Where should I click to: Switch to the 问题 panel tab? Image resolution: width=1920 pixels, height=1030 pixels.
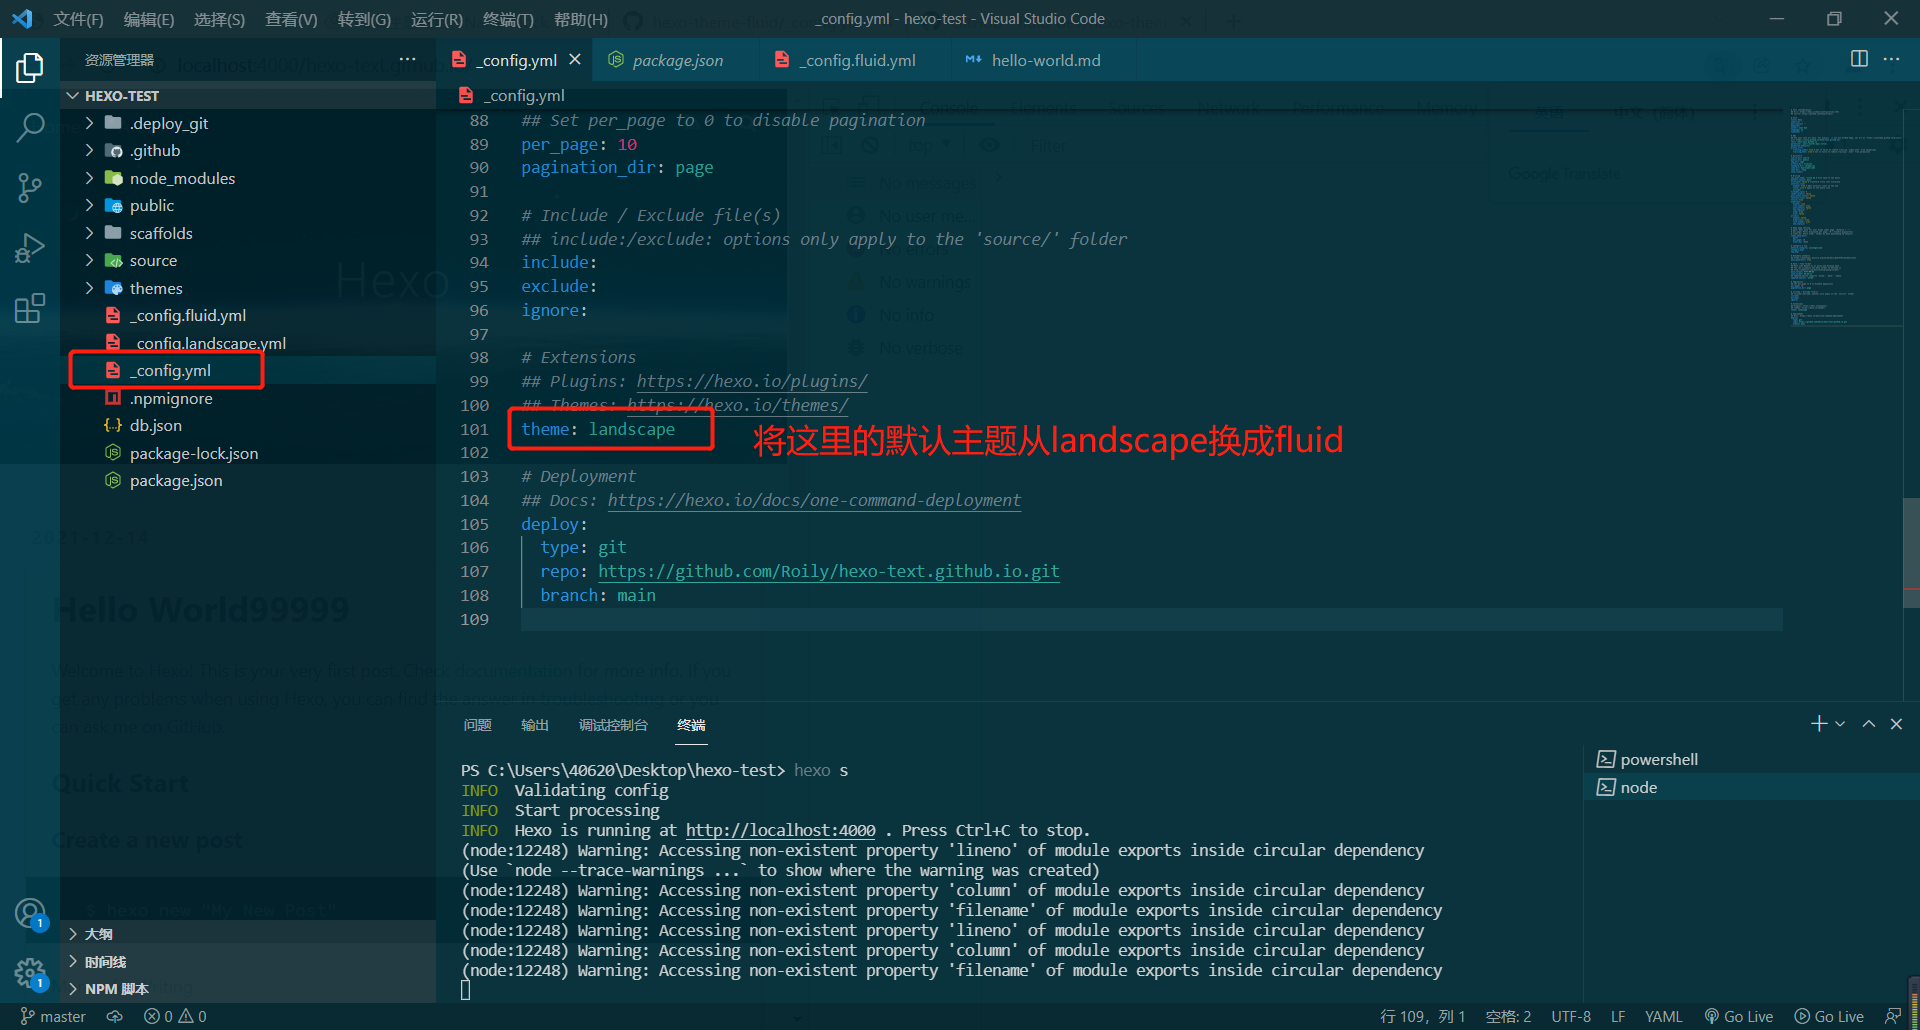[x=478, y=725]
